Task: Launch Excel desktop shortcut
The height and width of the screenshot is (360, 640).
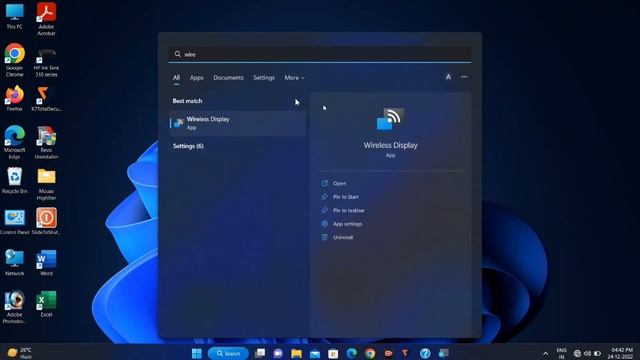Action: 46,304
